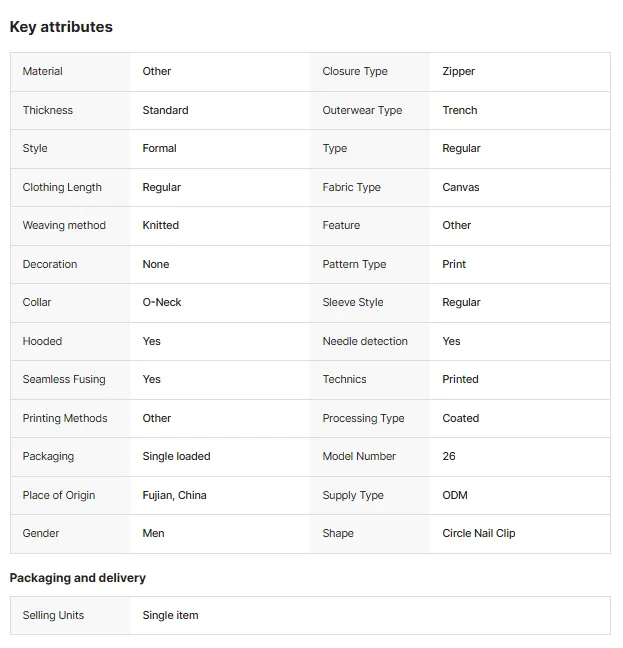Click the O-Neck collar value
The image size is (623, 648).
162,302
